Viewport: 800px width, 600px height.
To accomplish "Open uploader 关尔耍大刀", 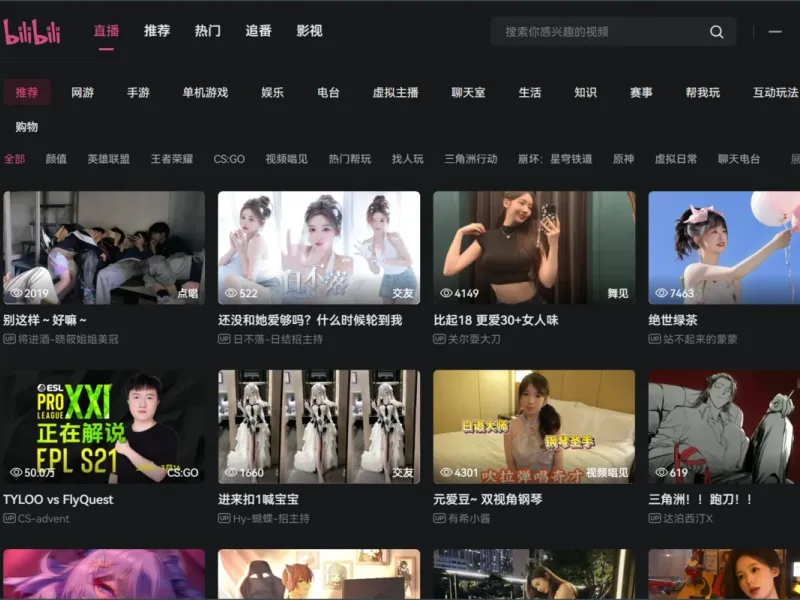I will point(474,339).
